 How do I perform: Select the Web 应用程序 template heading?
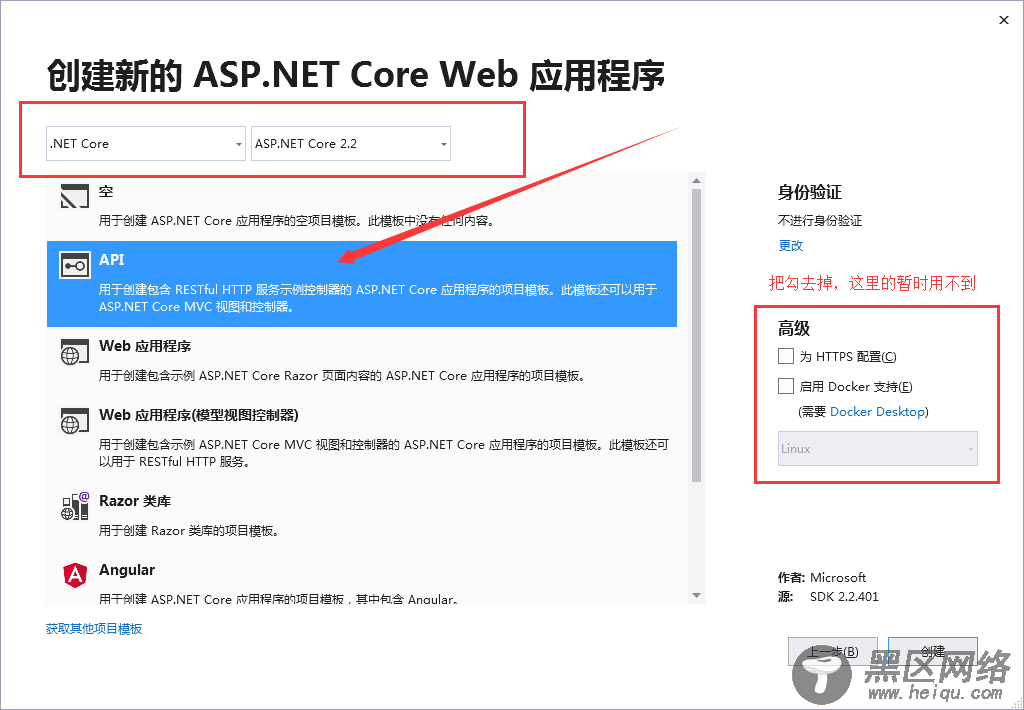pyautogui.click(x=145, y=346)
